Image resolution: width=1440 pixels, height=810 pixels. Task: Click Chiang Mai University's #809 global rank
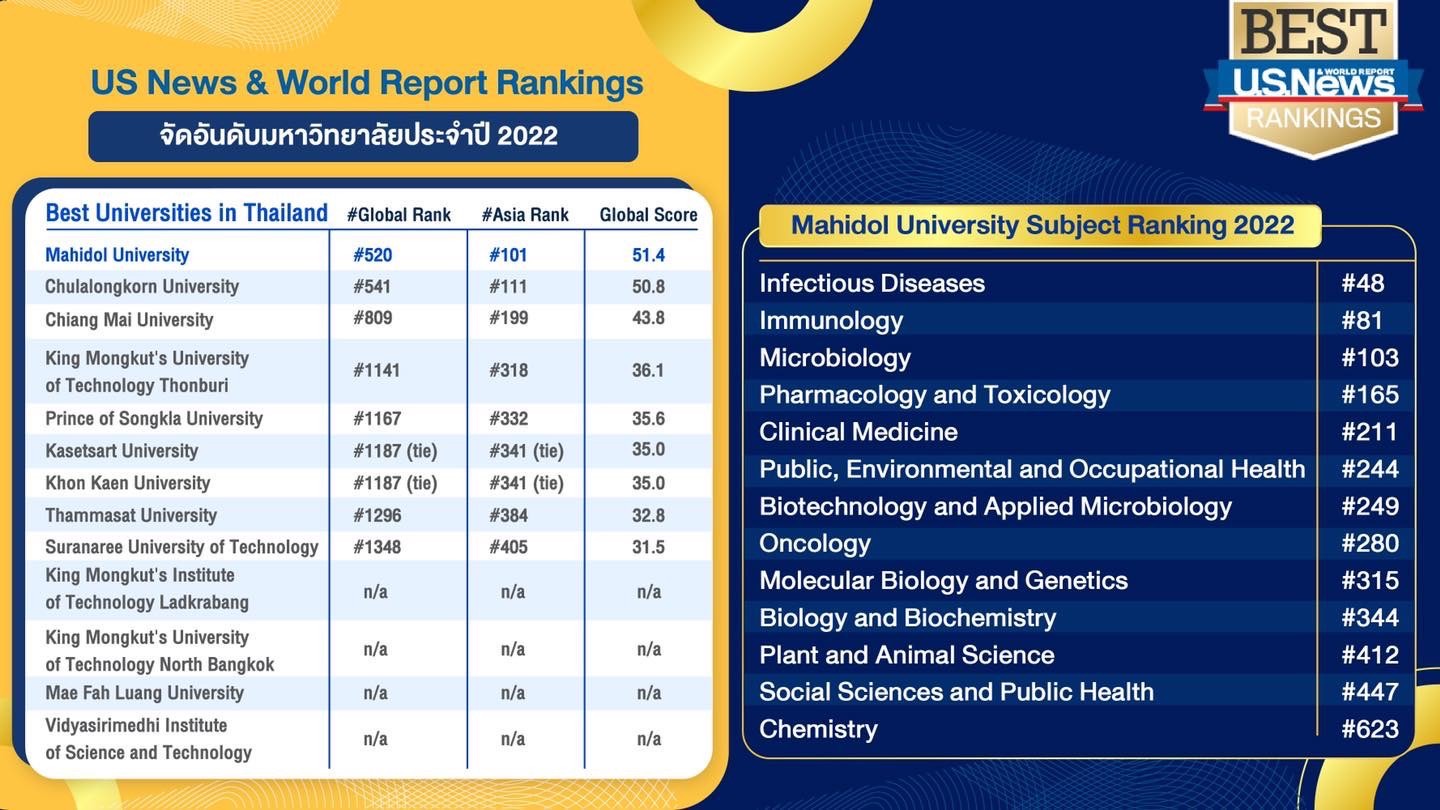(x=372, y=319)
